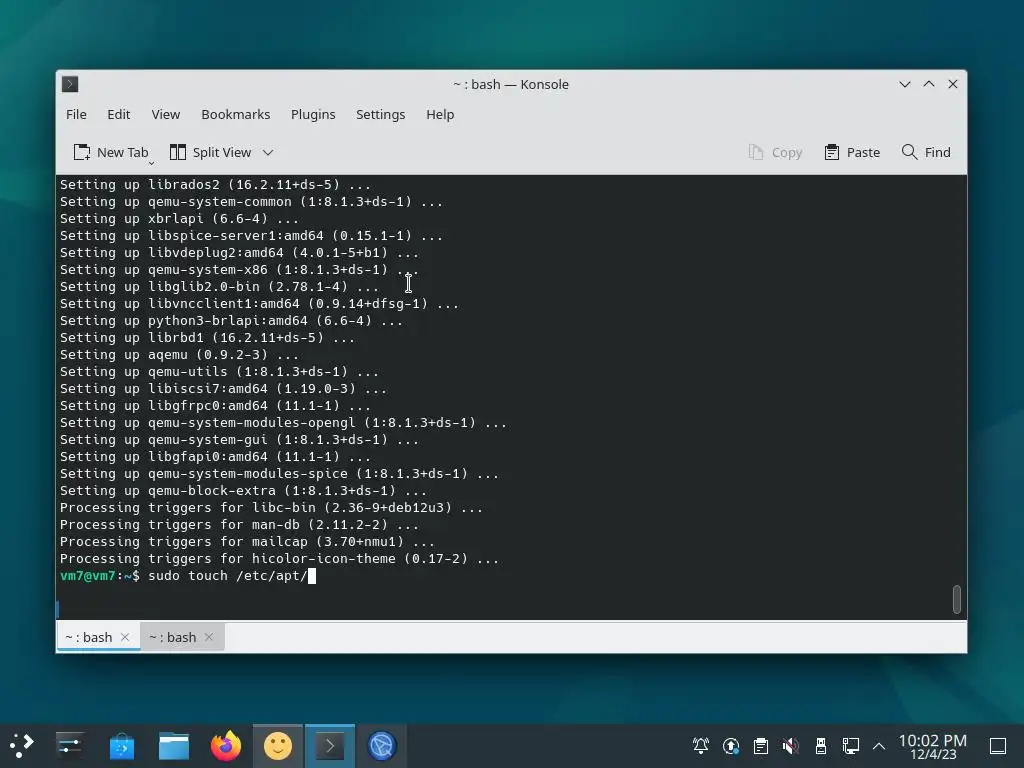Click the terminal prompt input line

point(511,575)
